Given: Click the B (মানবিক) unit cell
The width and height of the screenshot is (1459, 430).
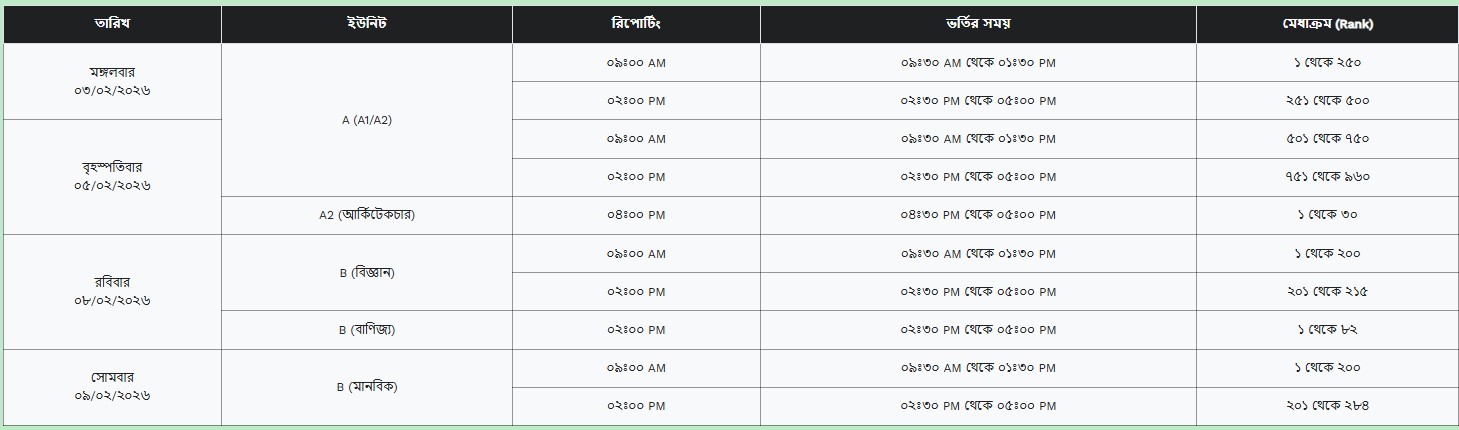Looking at the screenshot, I should (366, 387).
